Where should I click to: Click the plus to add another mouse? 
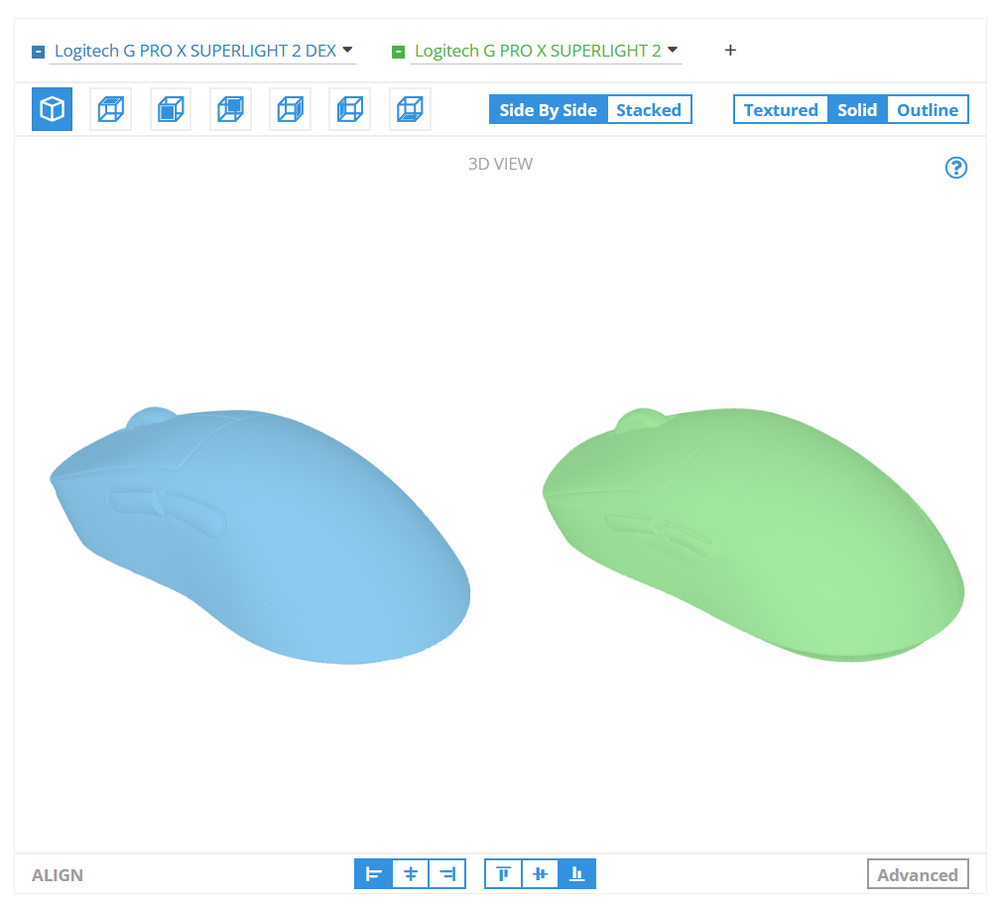click(730, 50)
